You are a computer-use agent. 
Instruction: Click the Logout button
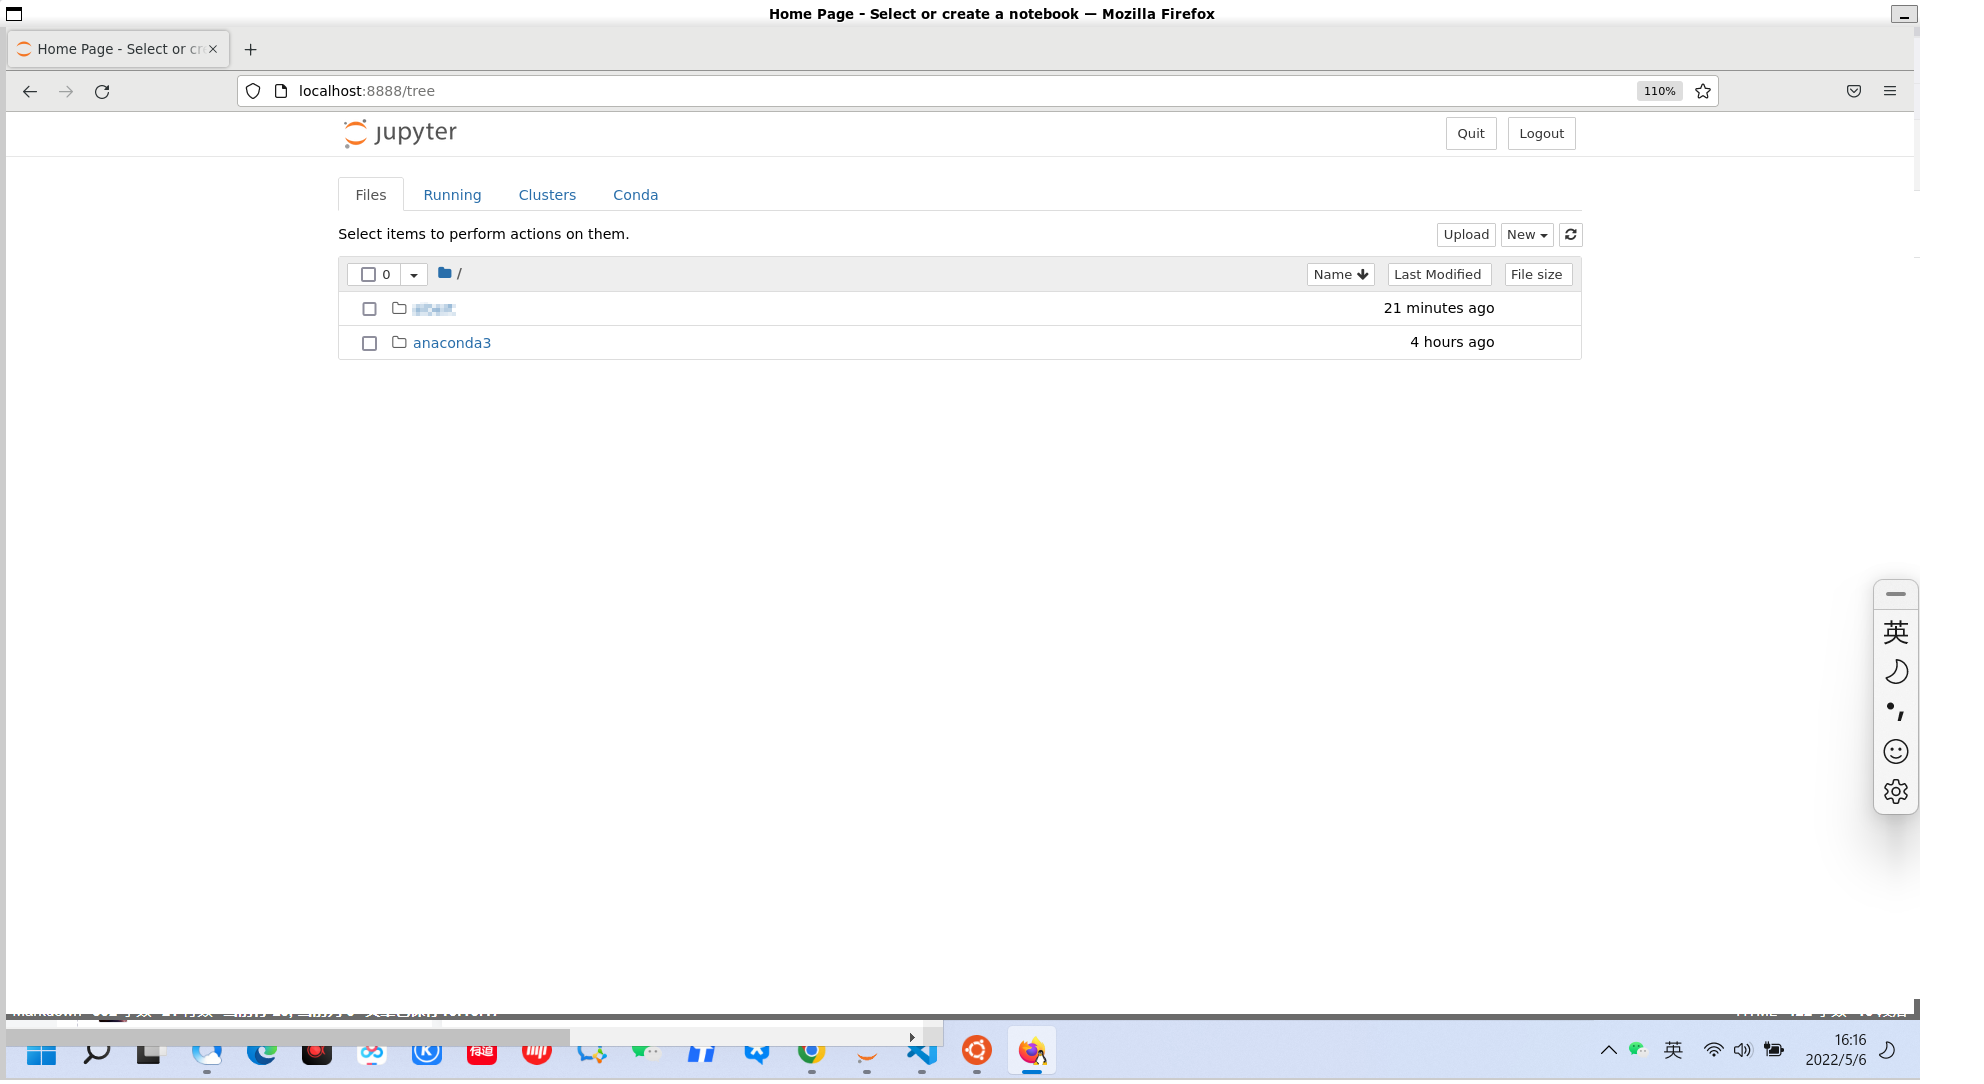[1541, 132]
